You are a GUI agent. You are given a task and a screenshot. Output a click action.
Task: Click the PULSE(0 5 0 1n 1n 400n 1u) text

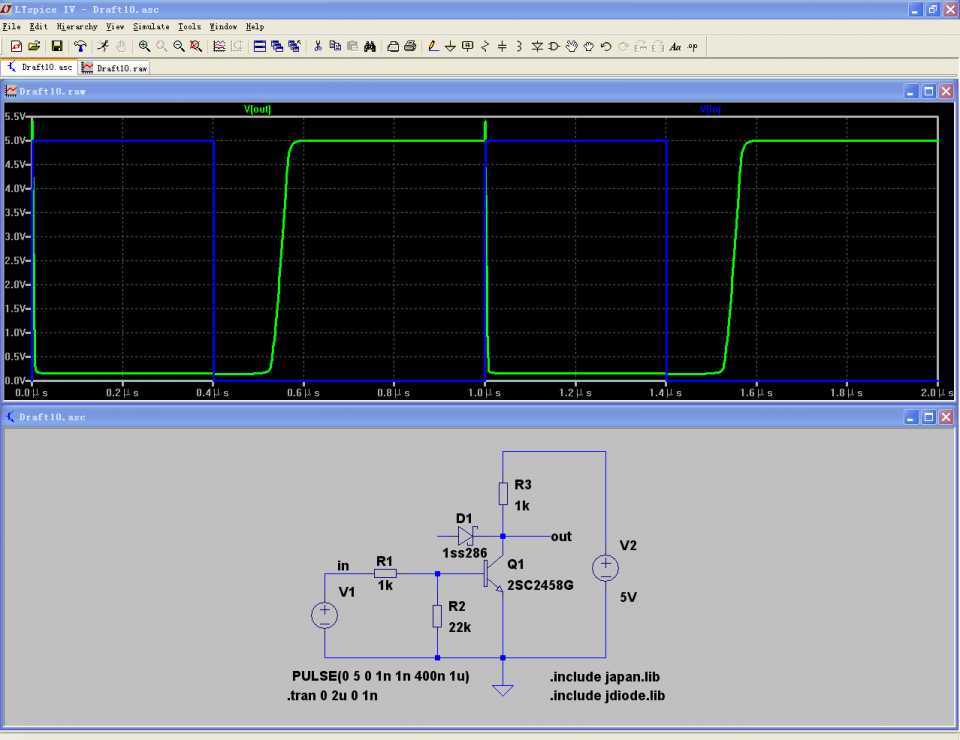pyautogui.click(x=381, y=676)
